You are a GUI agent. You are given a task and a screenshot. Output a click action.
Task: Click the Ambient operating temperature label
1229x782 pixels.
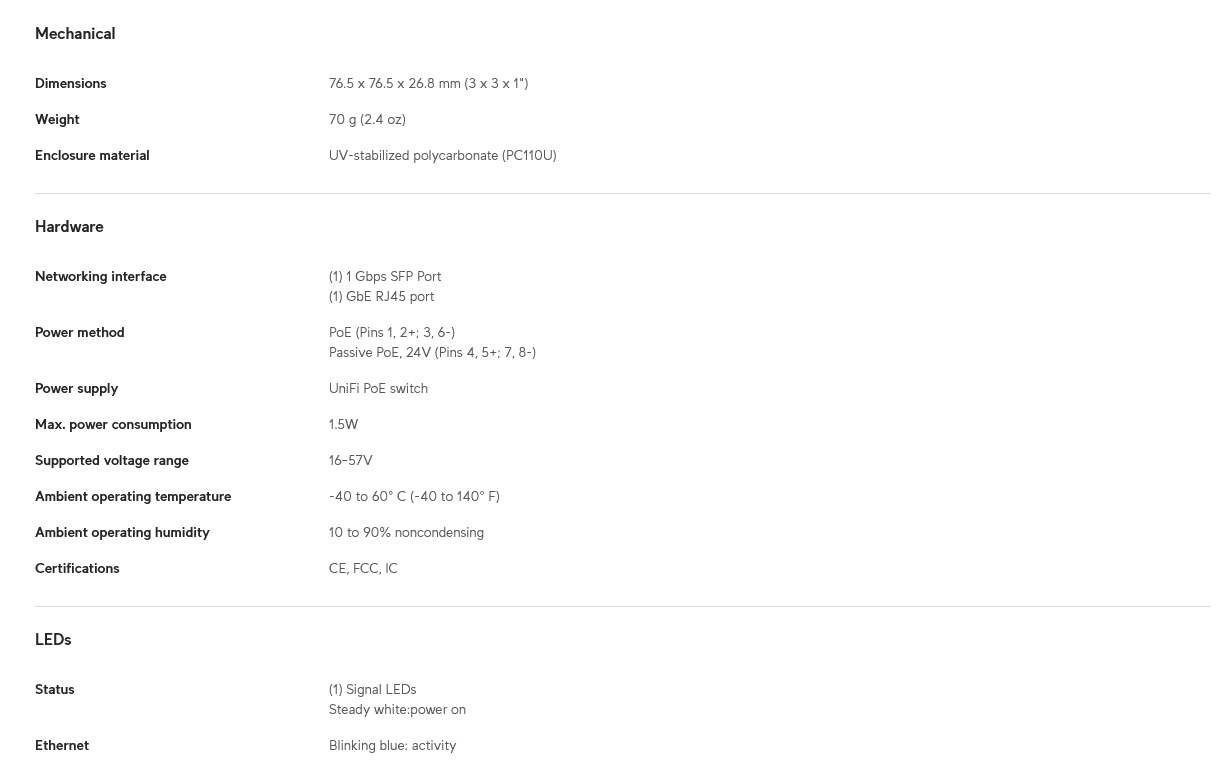coord(133,497)
